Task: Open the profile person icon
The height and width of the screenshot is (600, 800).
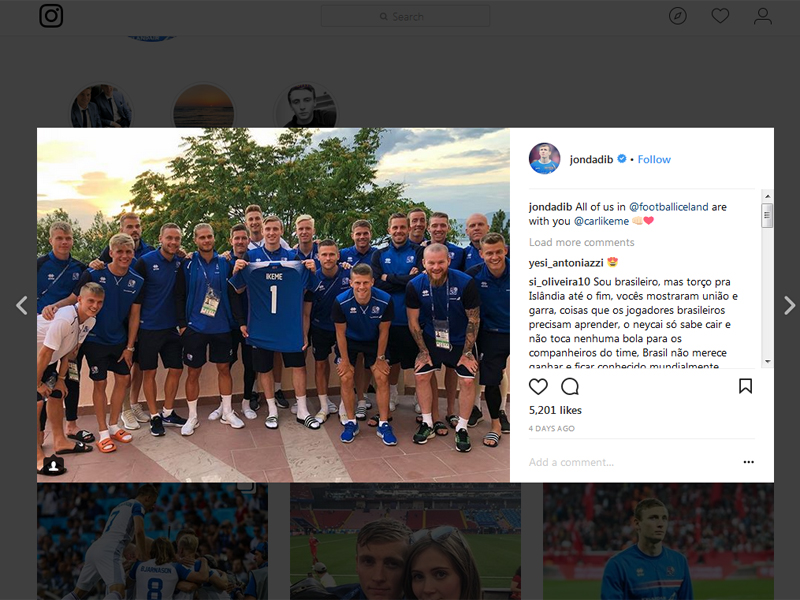Action: pyautogui.click(x=763, y=16)
